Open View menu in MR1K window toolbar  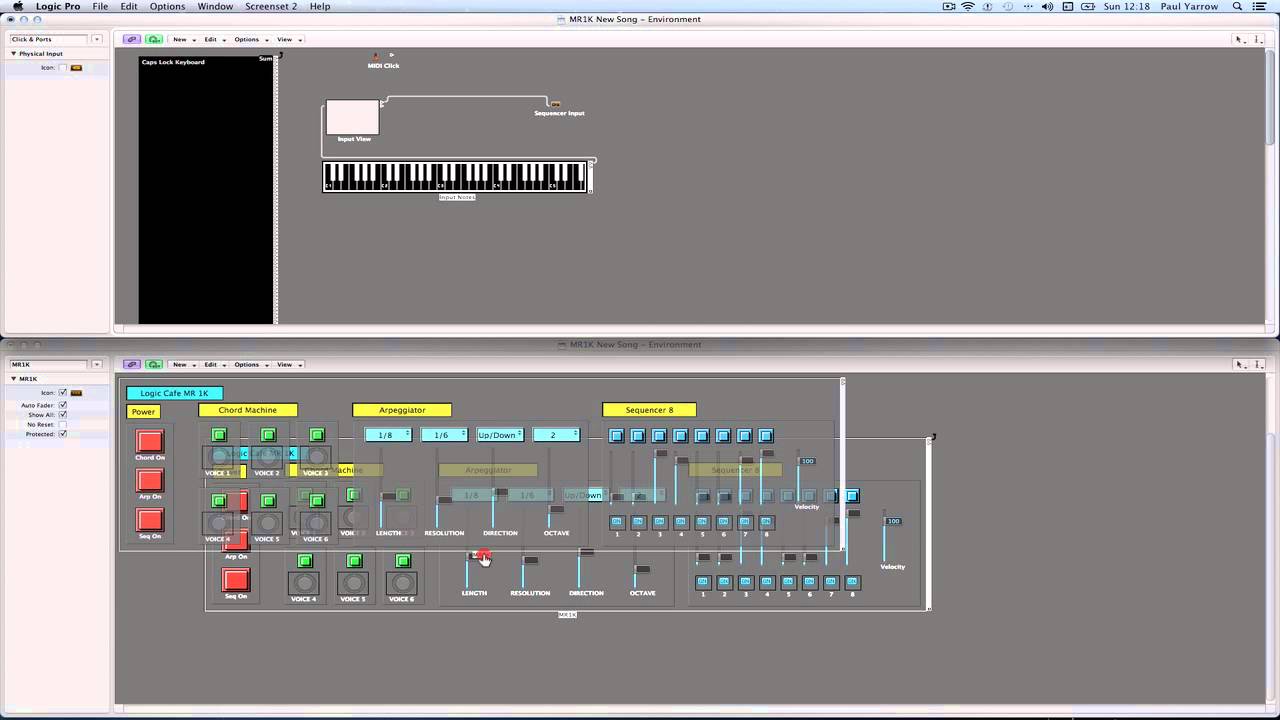tap(289, 364)
